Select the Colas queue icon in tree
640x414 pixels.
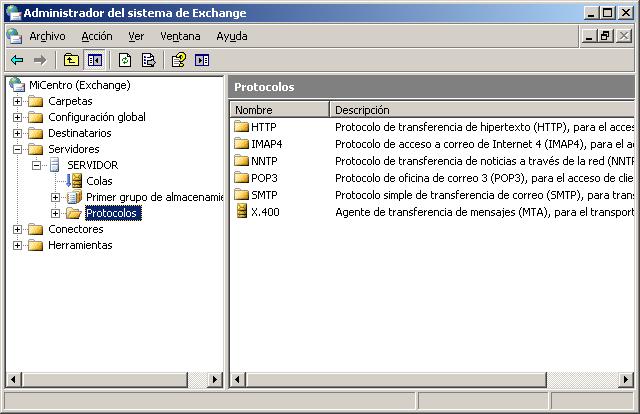[x=74, y=181]
